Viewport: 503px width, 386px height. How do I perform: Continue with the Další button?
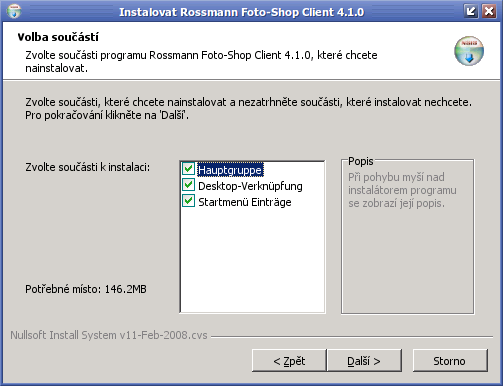click(x=364, y=360)
